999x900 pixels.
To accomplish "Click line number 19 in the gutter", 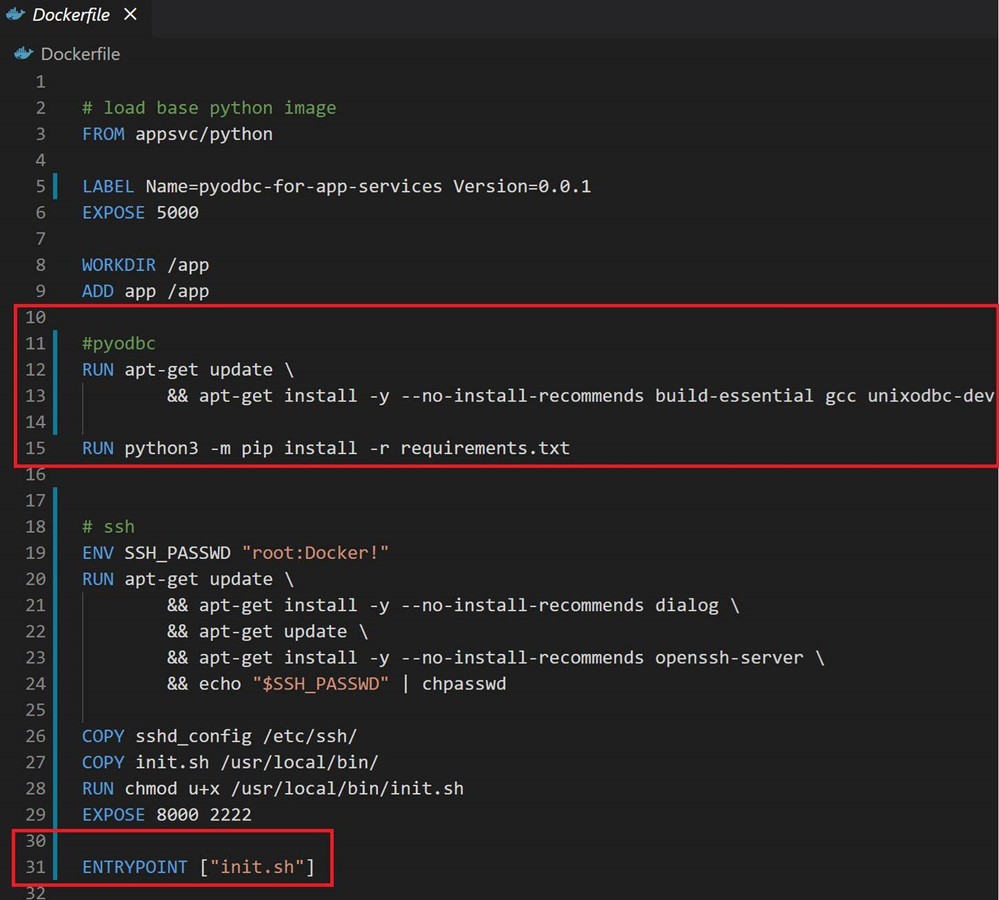I will [36, 553].
